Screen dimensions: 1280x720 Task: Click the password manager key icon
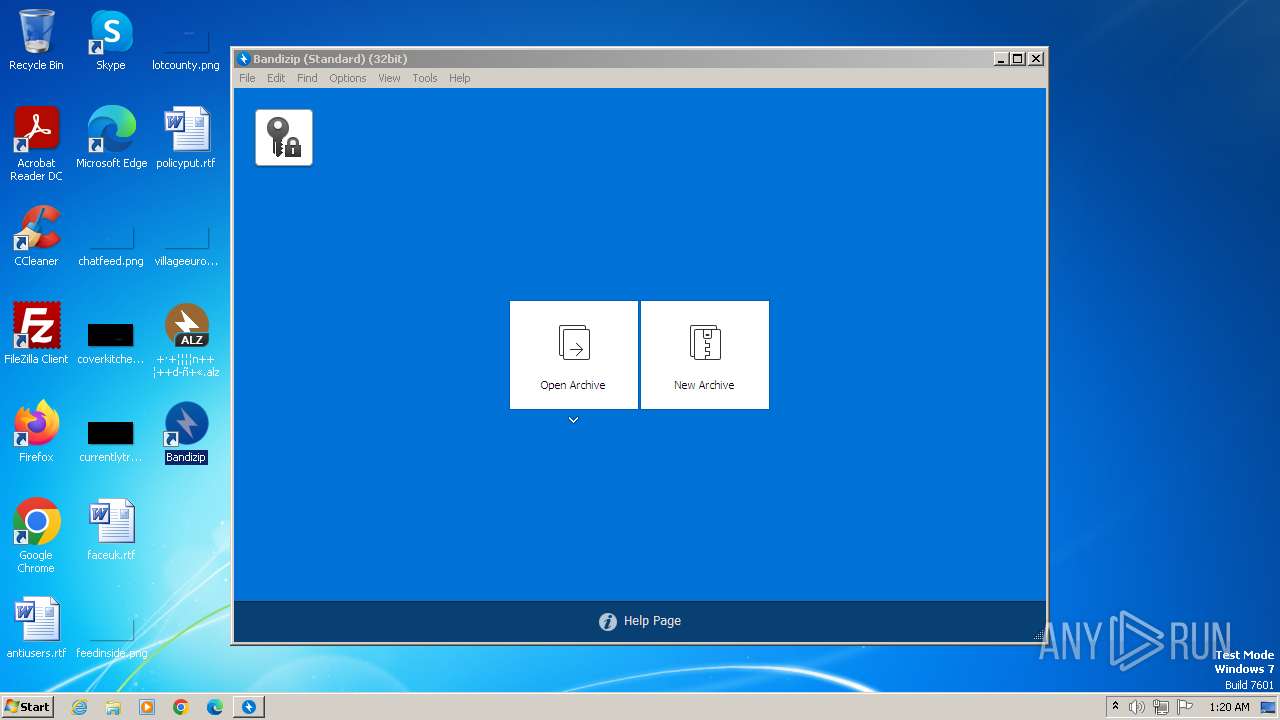pyautogui.click(x=284, y=137)
